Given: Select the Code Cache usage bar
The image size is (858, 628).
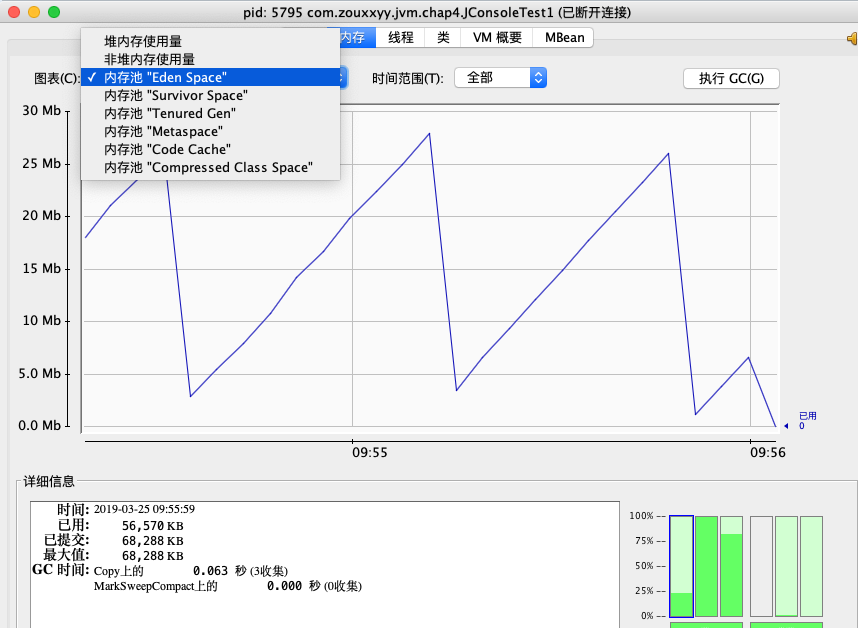Looking at the screenshot, I should (786, 565).
